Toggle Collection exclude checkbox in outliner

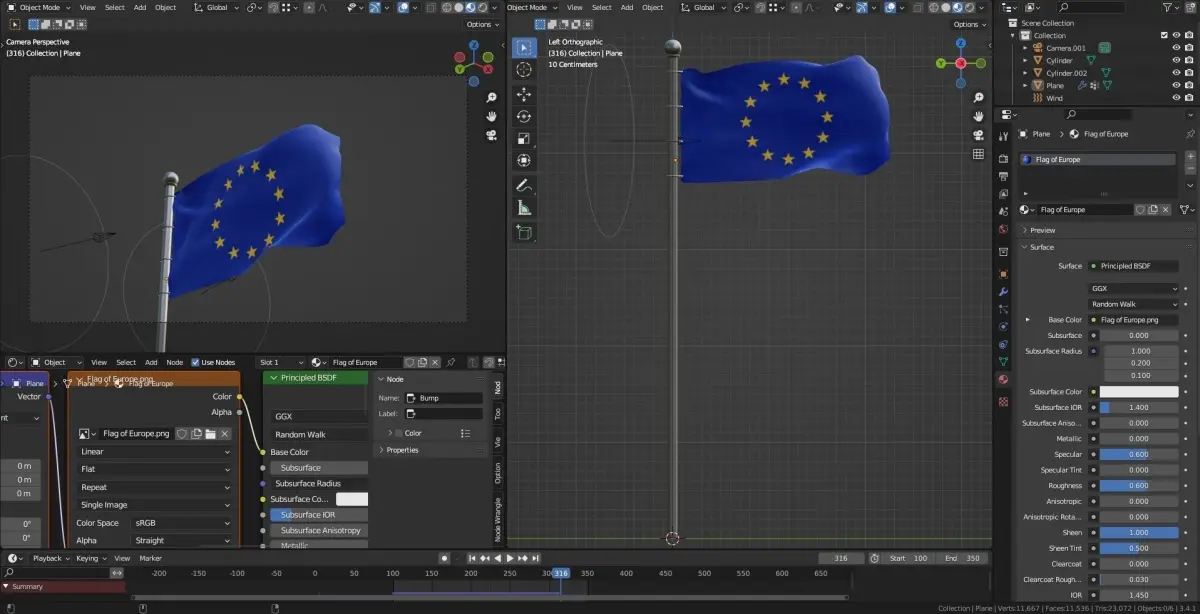click(1162, 35)
